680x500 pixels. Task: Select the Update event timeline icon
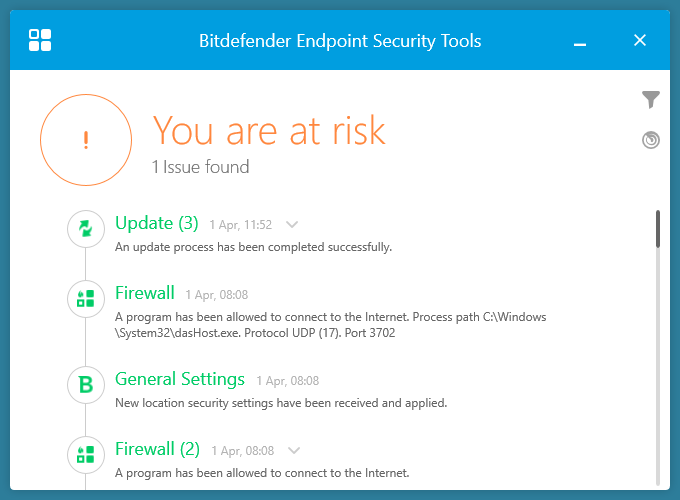click(x=86, y=229)
